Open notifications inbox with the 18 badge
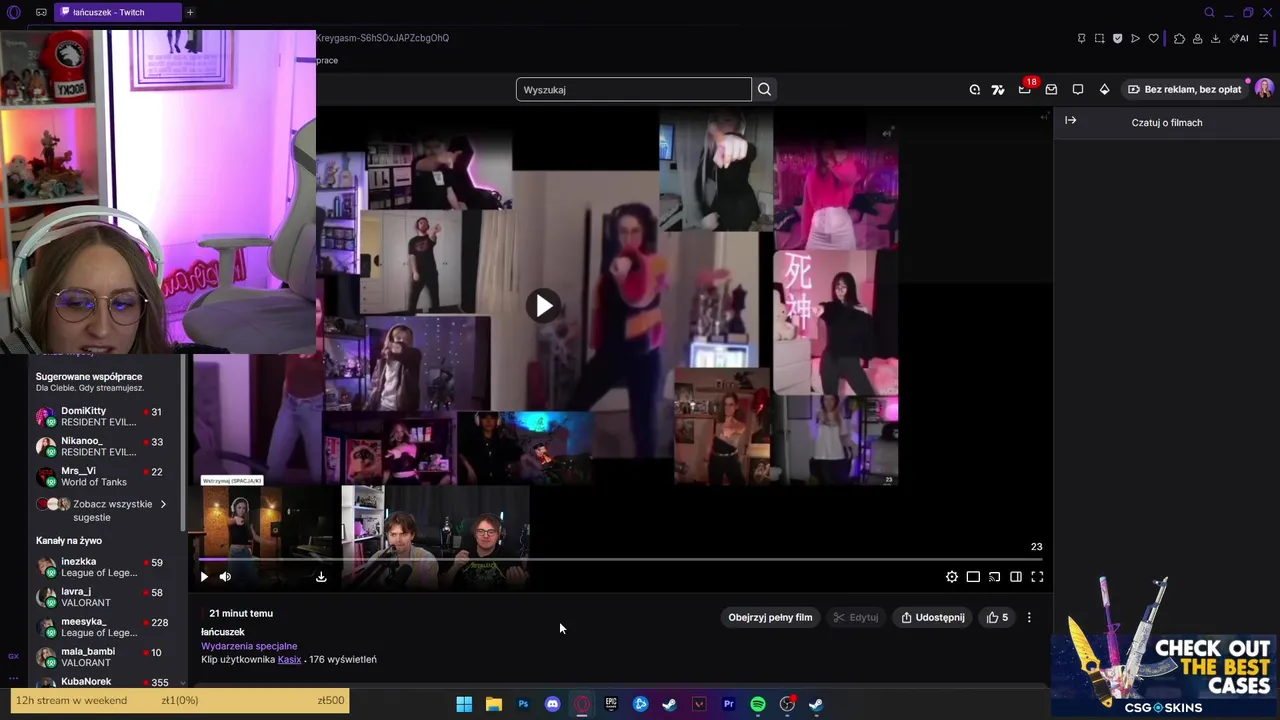1280x720 pixels. 1025,89
